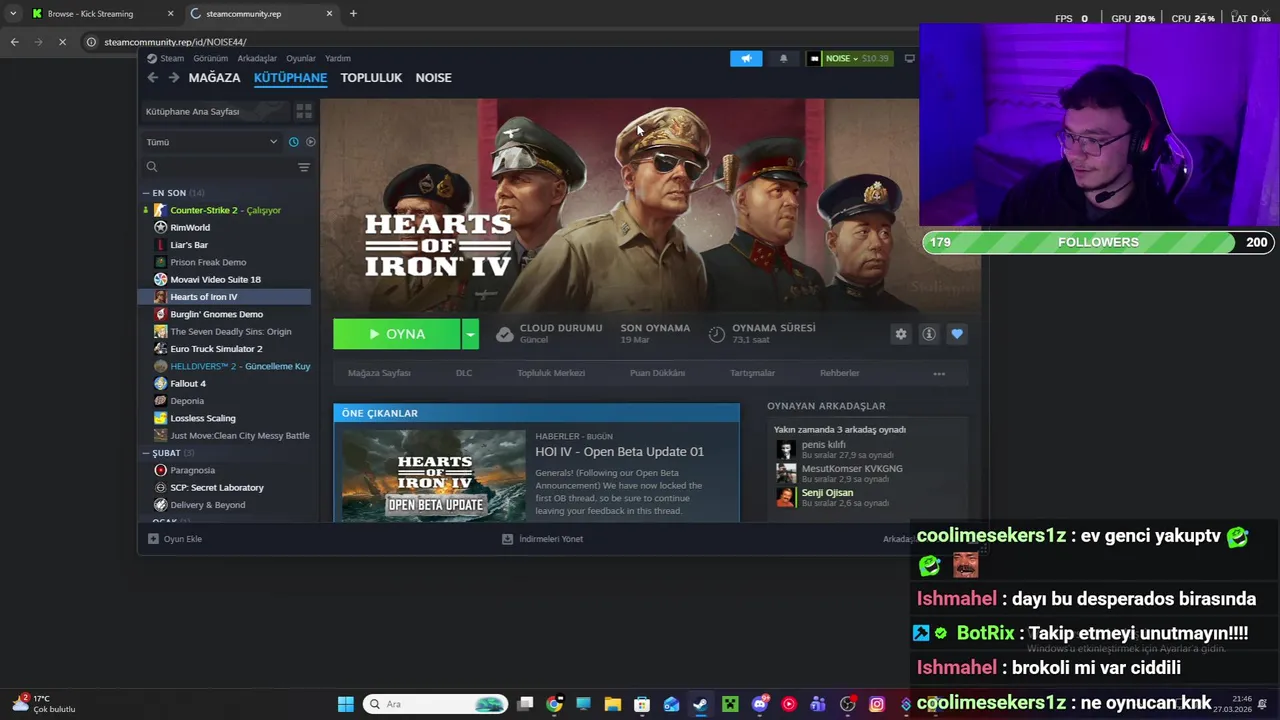This screenshot has width=1280, height=720.
Task: Click the Open Beta Update news thumbnail
Action: coord(433,476)
